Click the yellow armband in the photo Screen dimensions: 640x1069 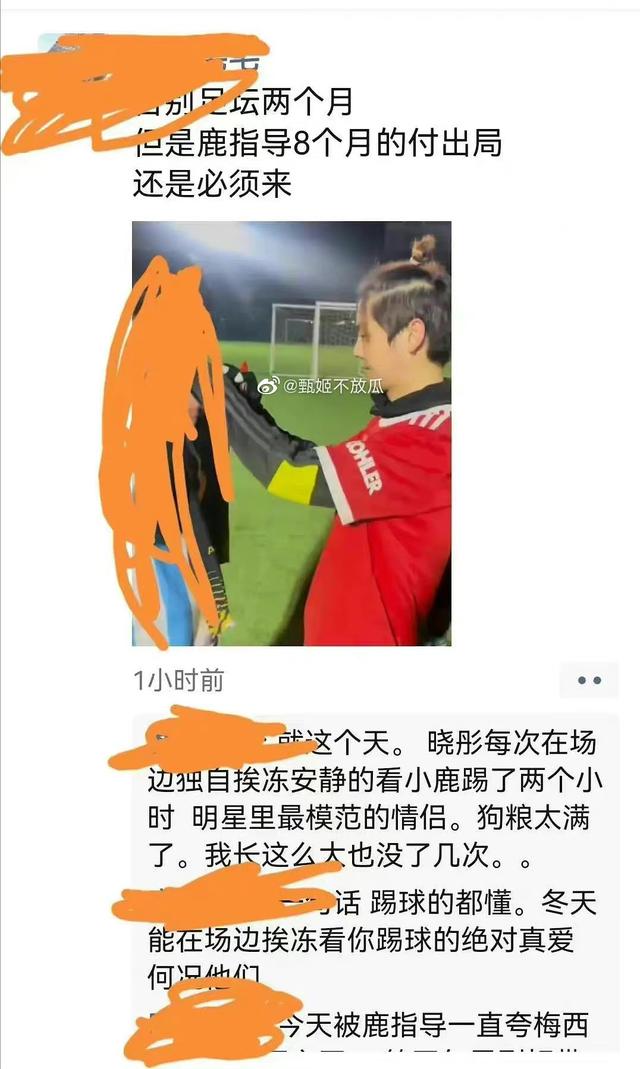(293, 482)
